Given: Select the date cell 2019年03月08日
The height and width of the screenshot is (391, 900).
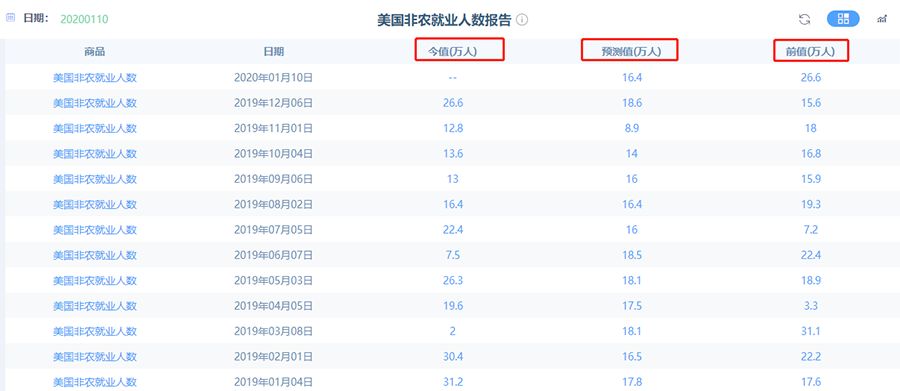Looking at the screenshot, I should [273, 331].
